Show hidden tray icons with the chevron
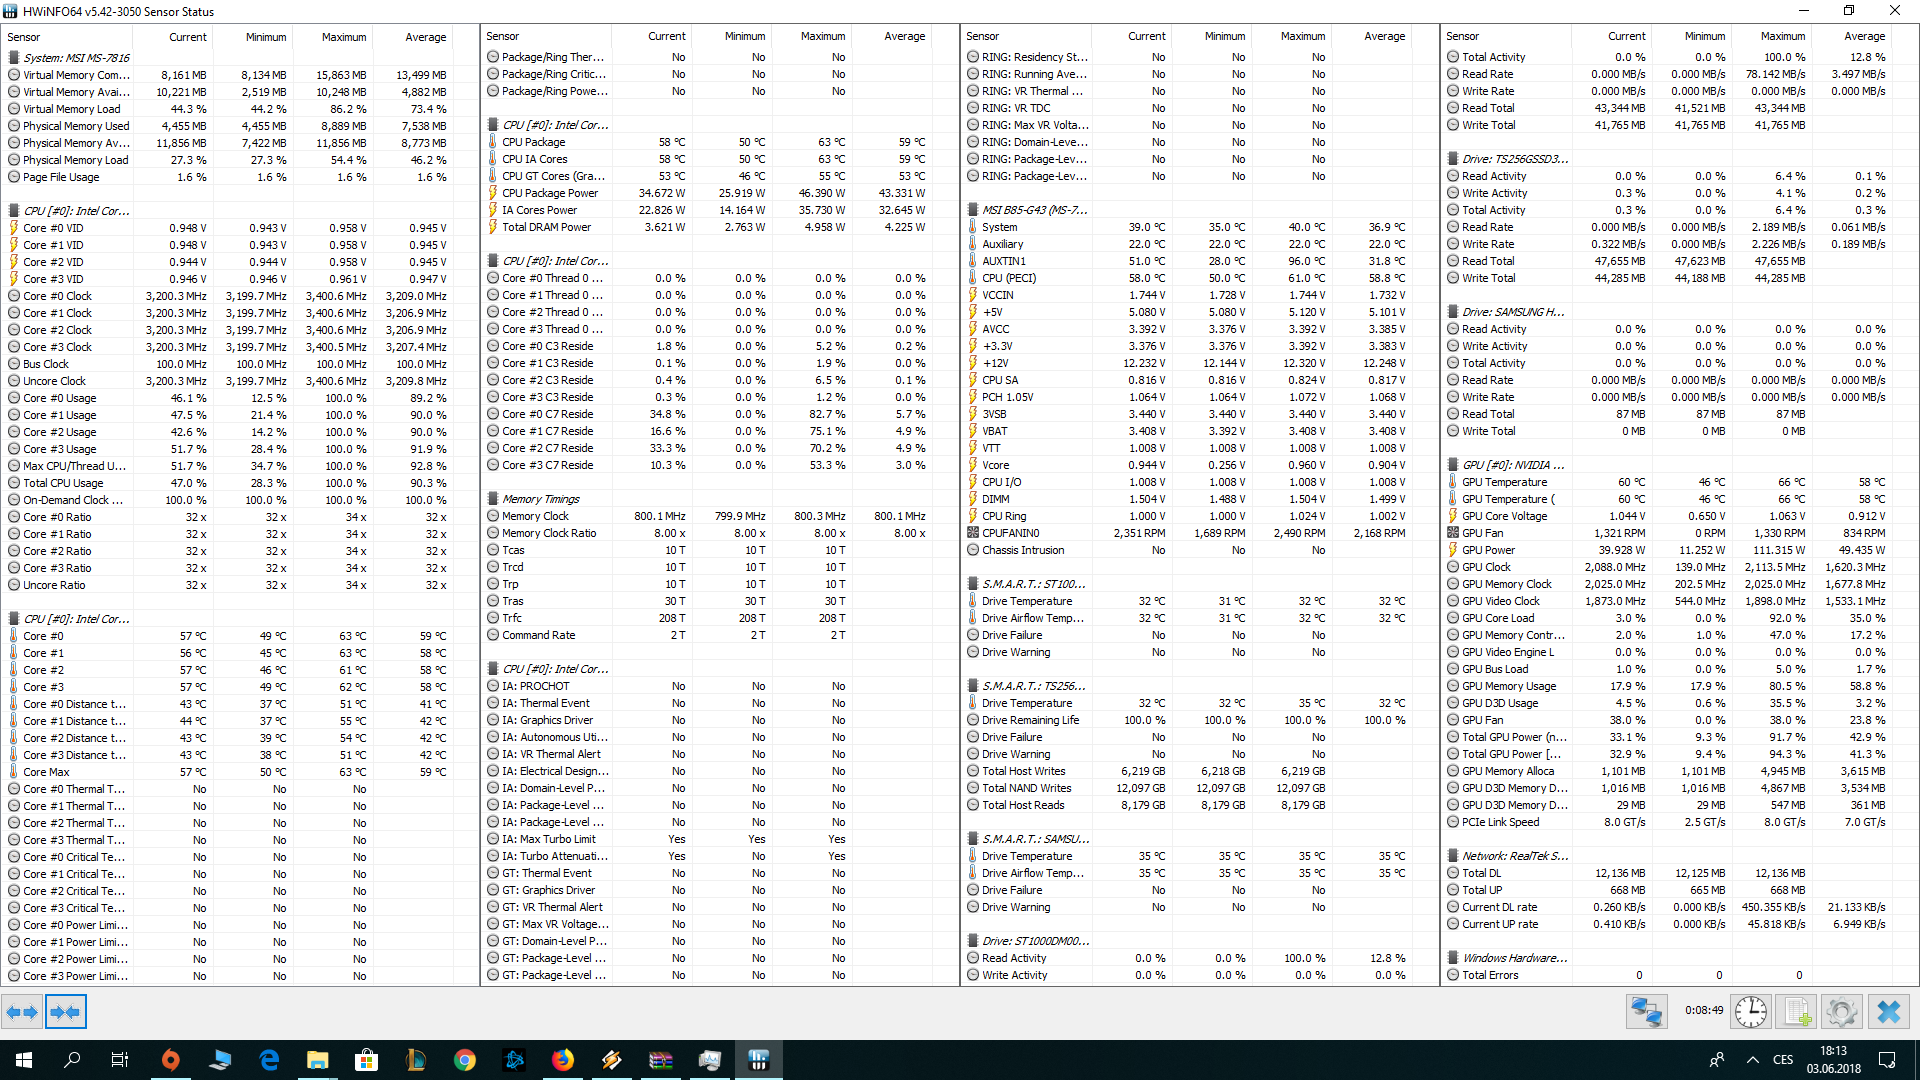Screen dimensions: 1920x1080 pos(1752,1060)
